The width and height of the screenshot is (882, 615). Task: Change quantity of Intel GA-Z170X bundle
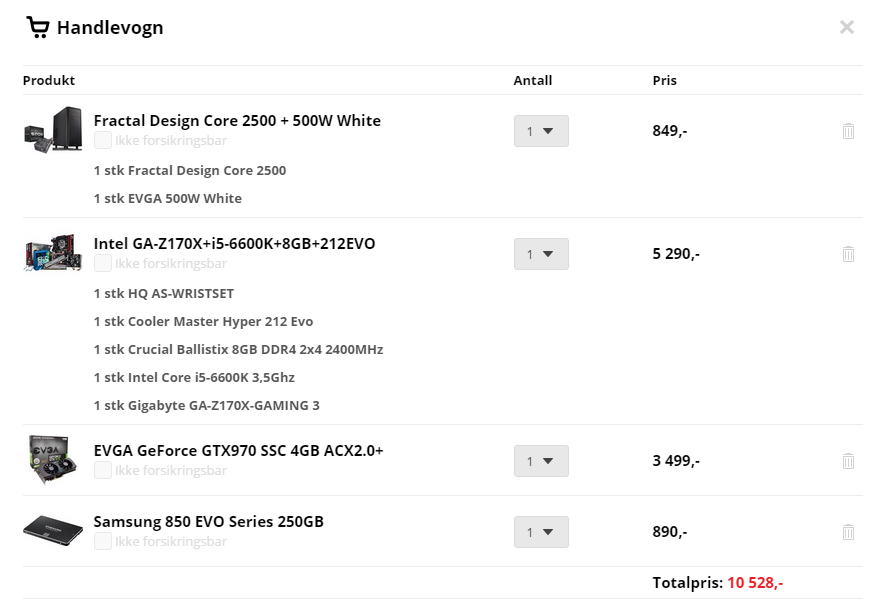click(x=541, y=254)
